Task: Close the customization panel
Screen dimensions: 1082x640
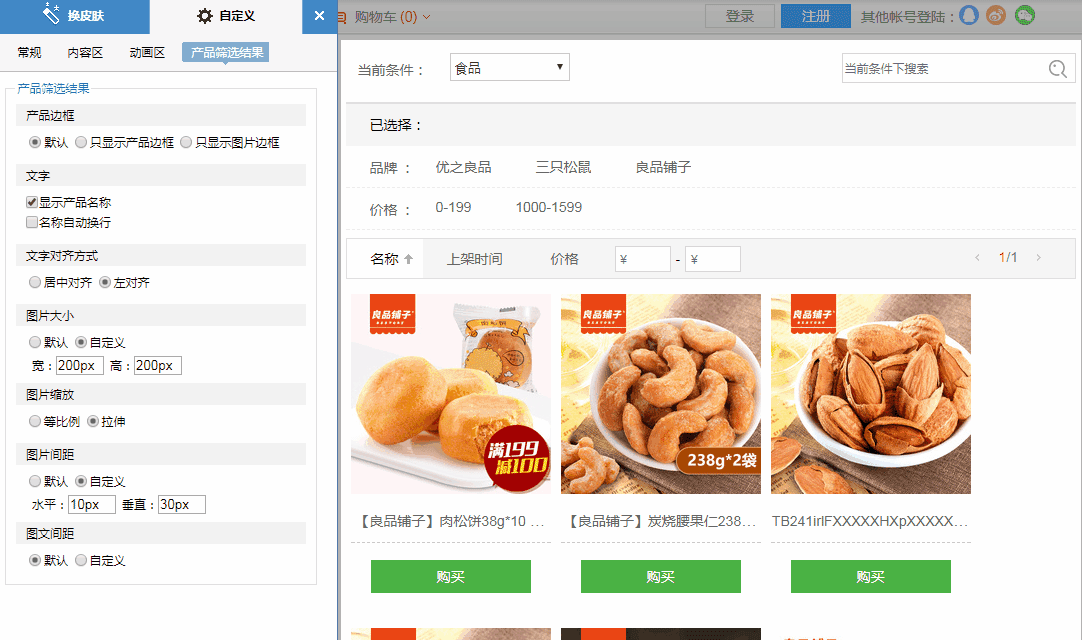Action: (319, 16)
